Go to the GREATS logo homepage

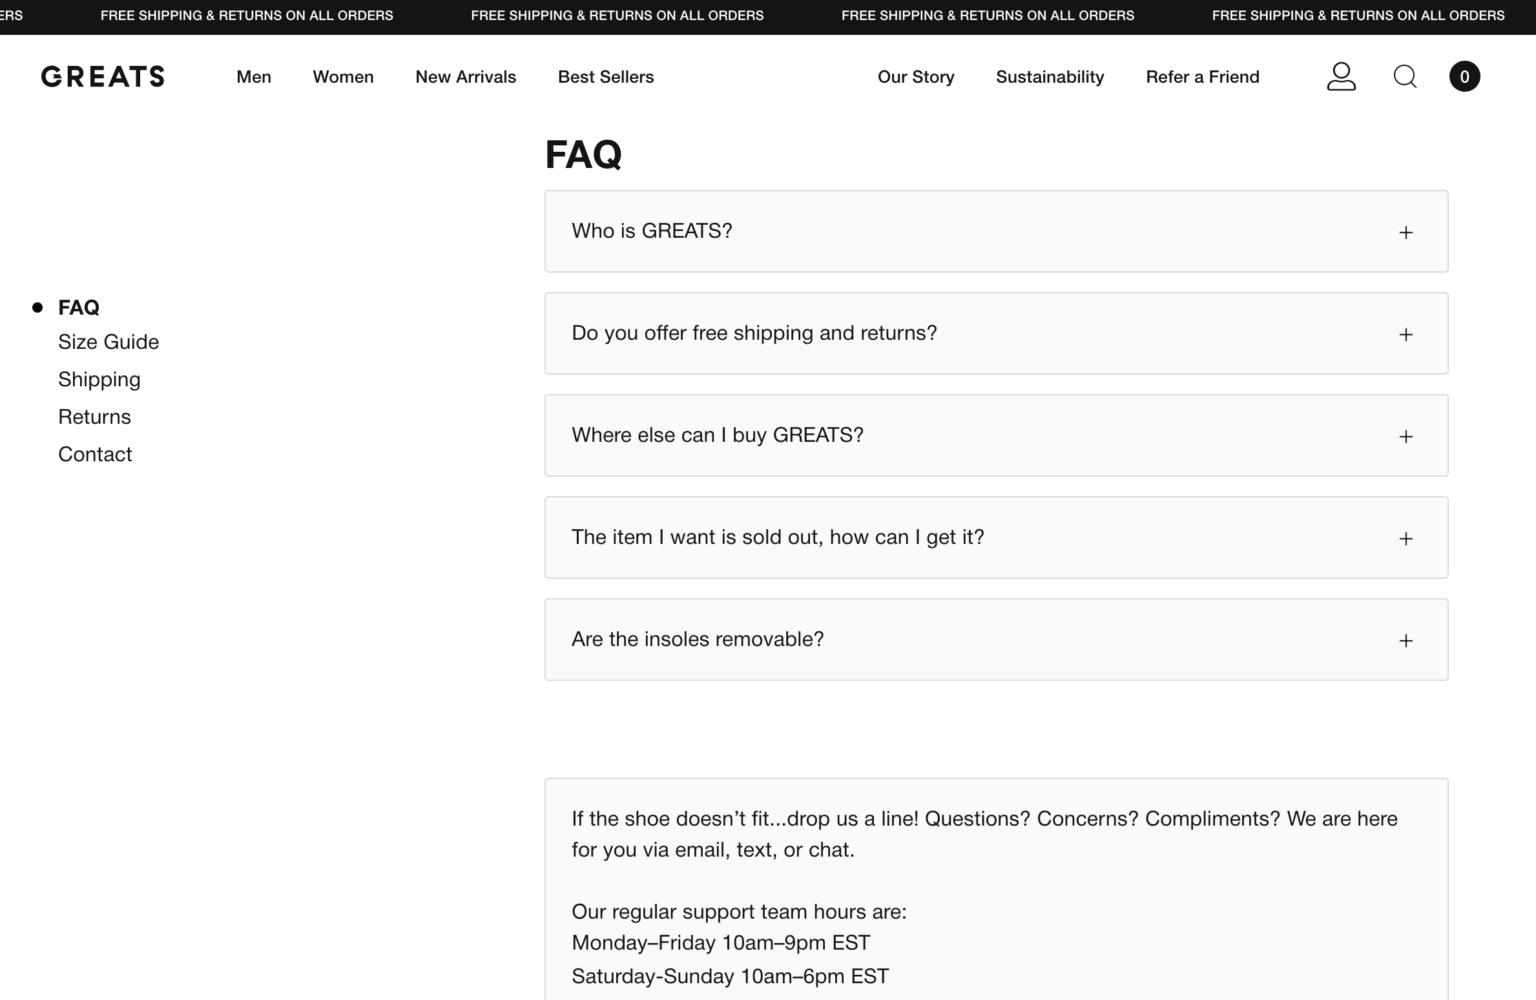102,77
